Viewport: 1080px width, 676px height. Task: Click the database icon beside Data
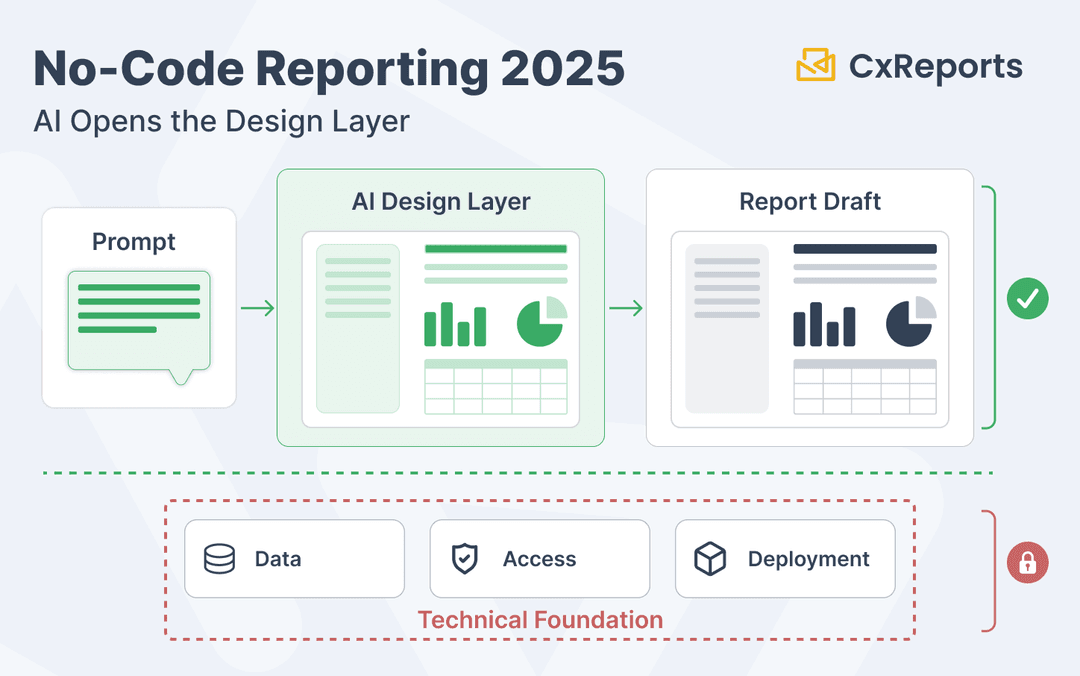220,559
